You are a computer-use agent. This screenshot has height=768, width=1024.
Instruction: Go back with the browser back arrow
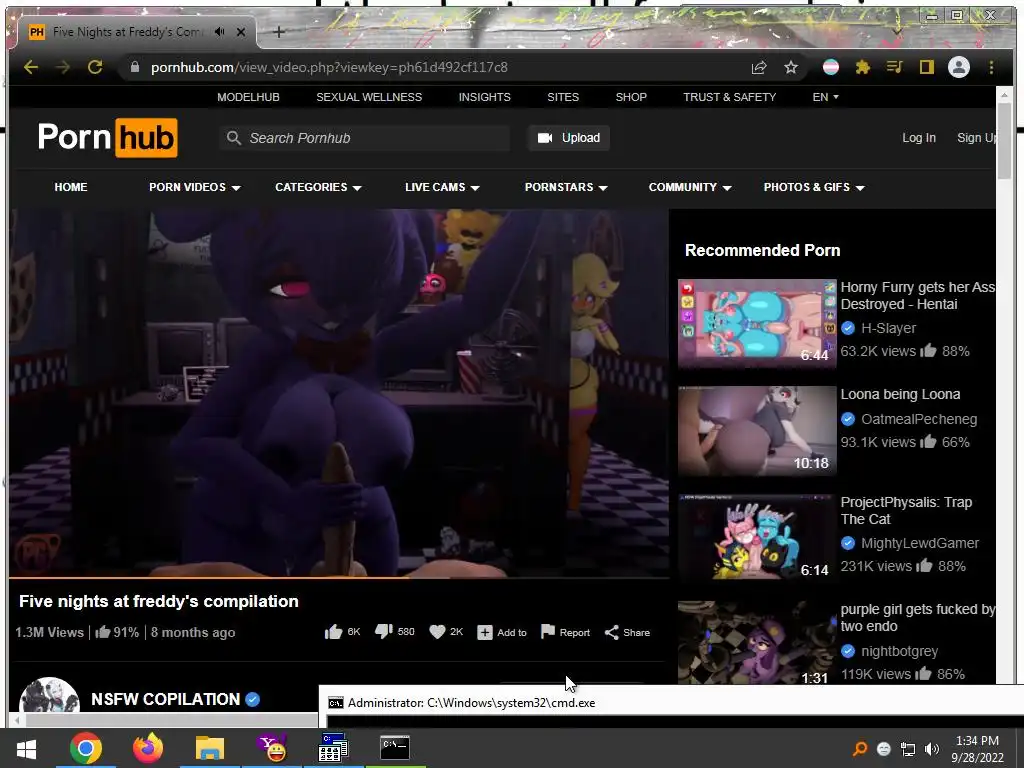click(x=31, y=67)
